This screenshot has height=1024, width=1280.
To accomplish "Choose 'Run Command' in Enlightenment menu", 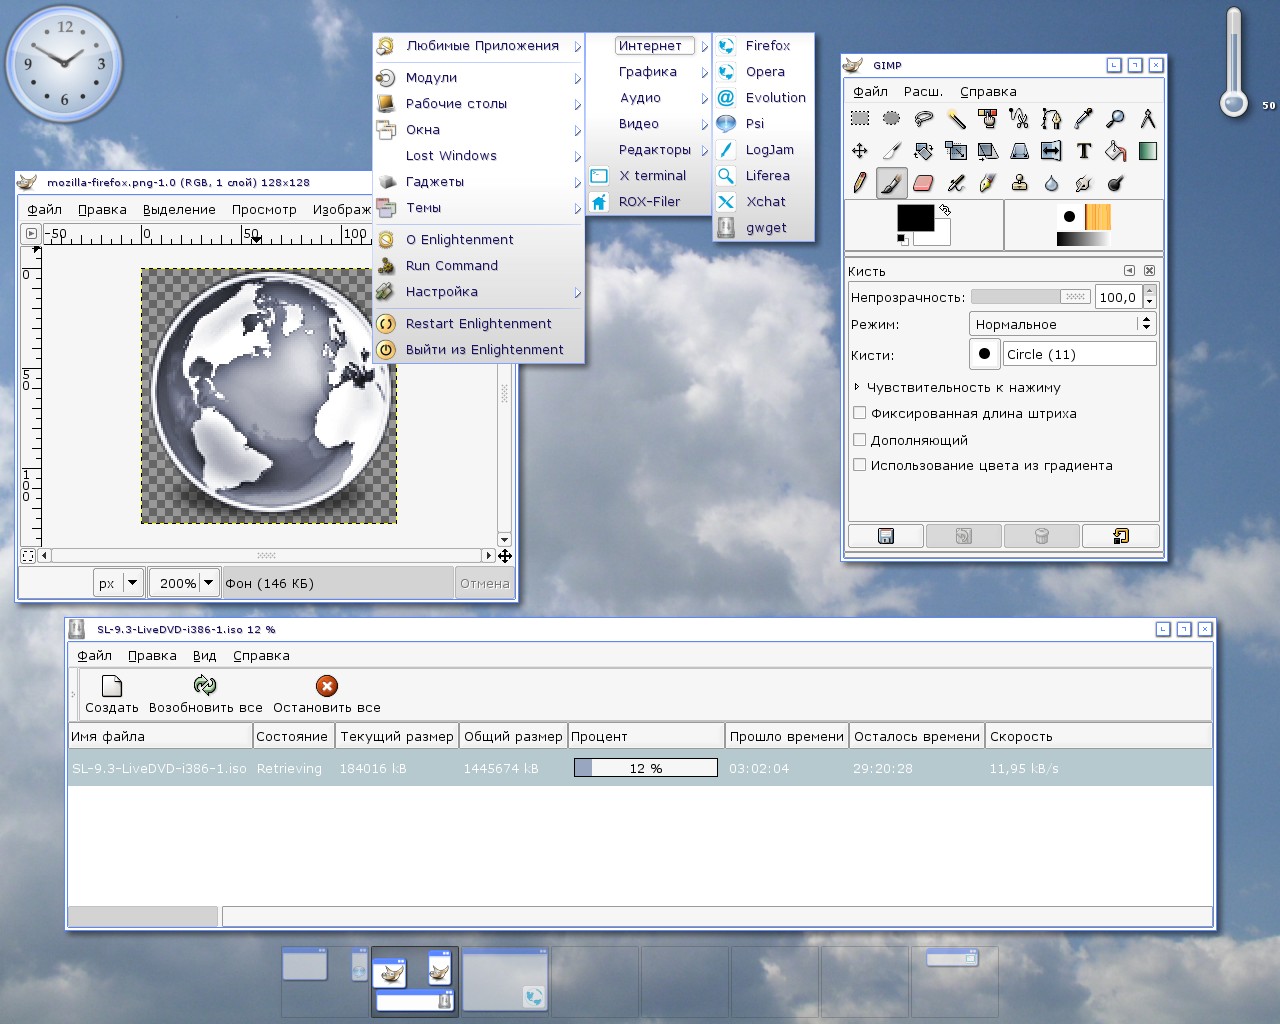I will tap(478, 265).
